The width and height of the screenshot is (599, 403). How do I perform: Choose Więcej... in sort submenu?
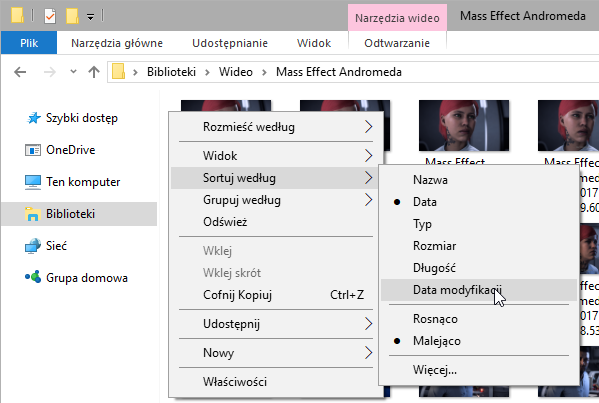(479, 370)
